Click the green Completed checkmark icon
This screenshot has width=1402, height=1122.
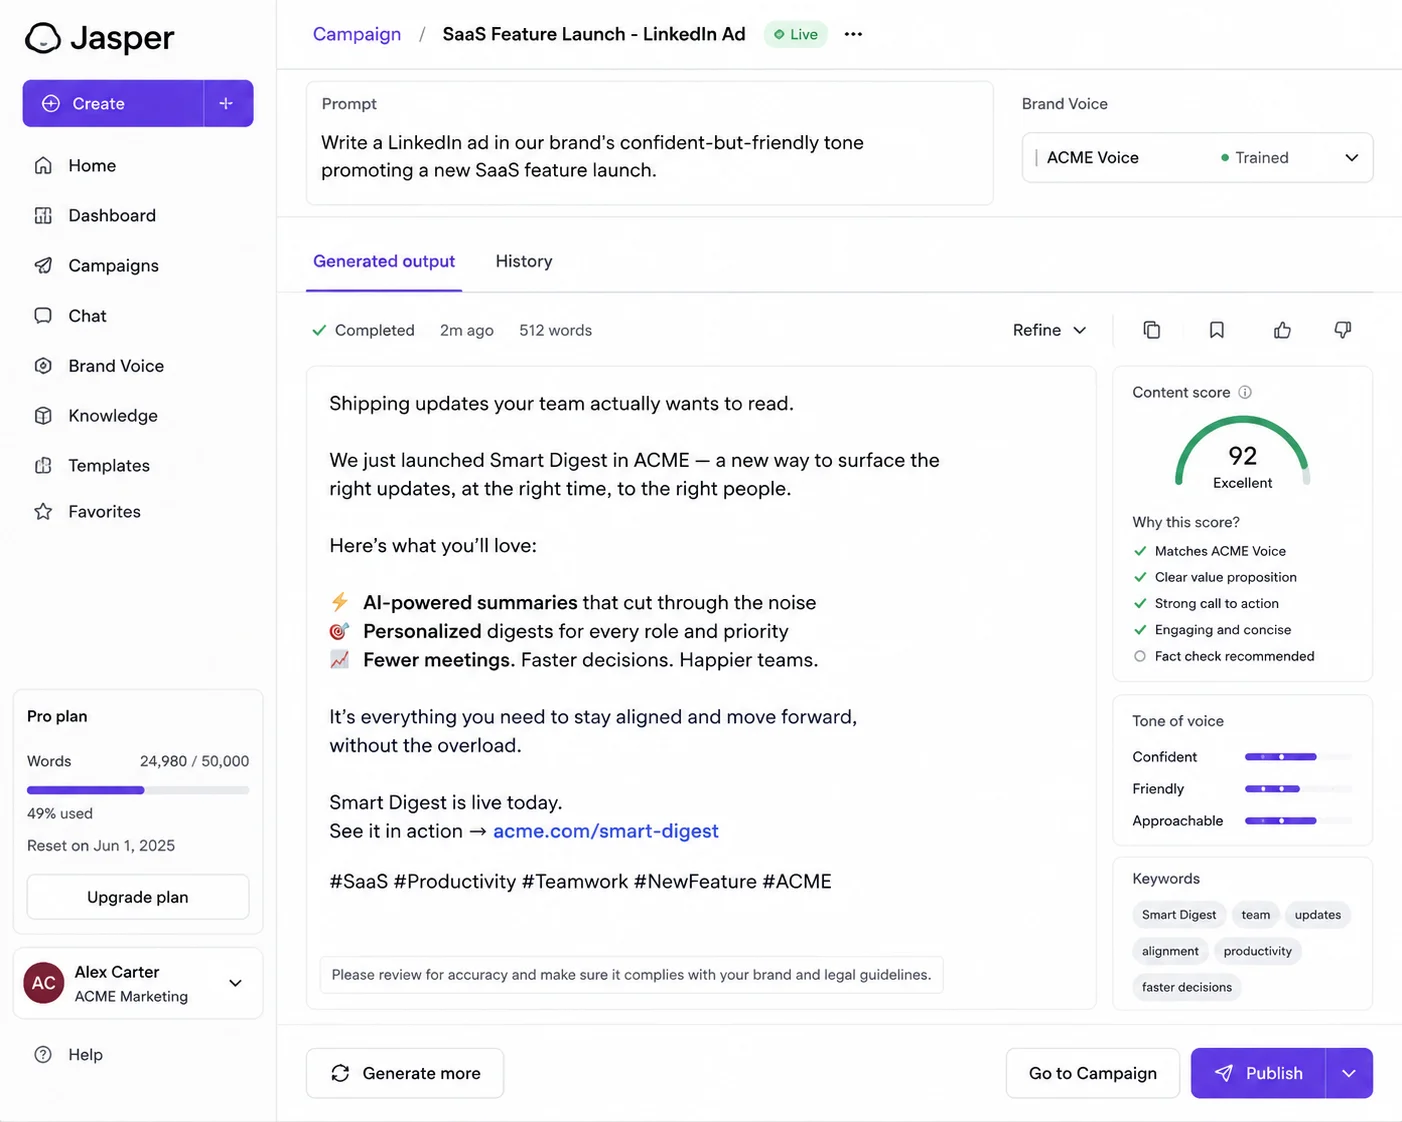pyautogui.click(x=319, y=330)
